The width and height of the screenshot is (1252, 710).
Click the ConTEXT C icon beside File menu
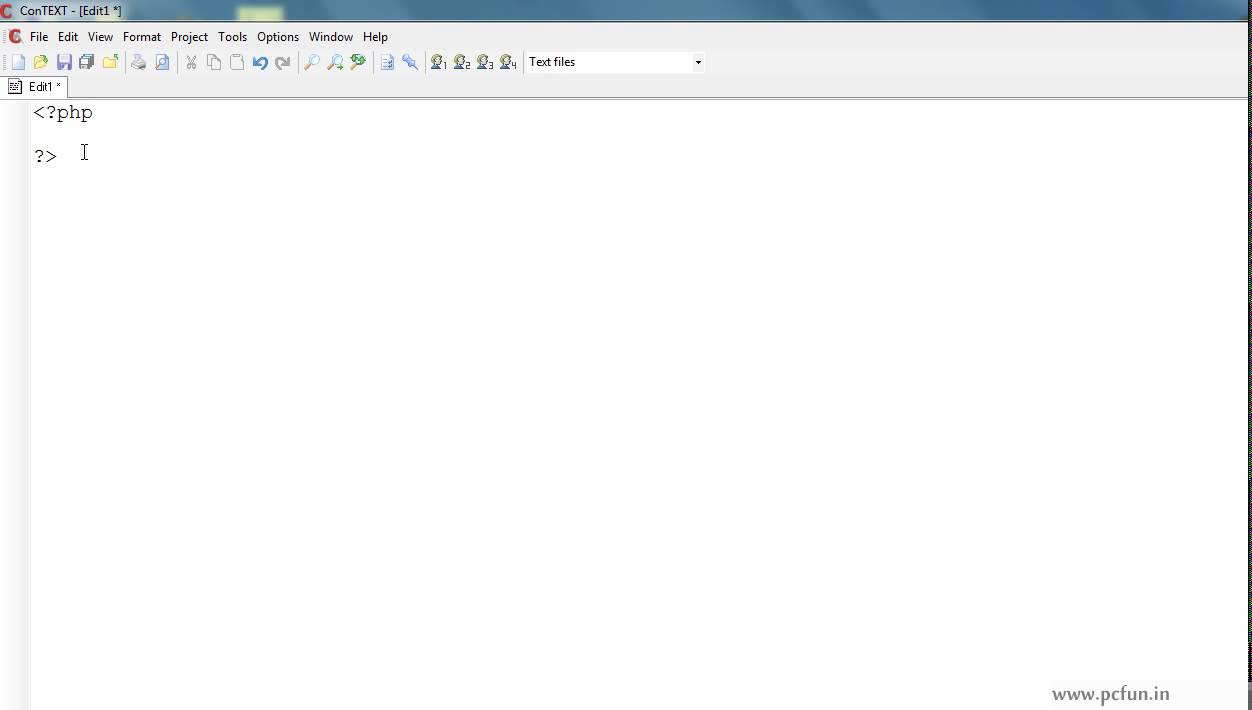[x=15, y=37]
